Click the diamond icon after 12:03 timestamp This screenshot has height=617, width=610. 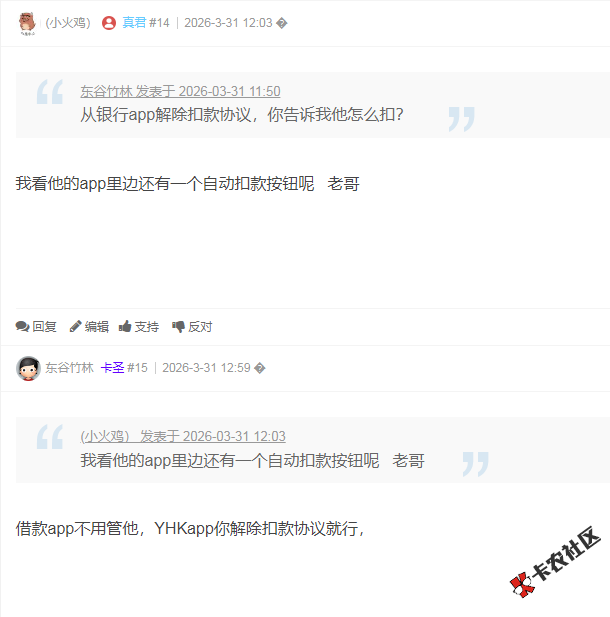click(282, 23)
